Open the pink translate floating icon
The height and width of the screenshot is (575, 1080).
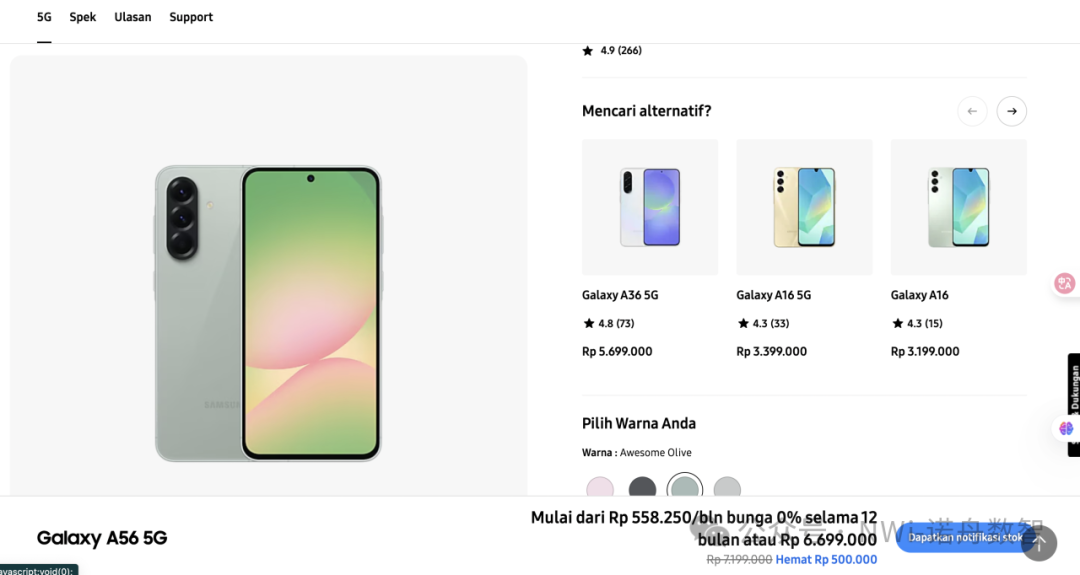tap(1065, 283)
